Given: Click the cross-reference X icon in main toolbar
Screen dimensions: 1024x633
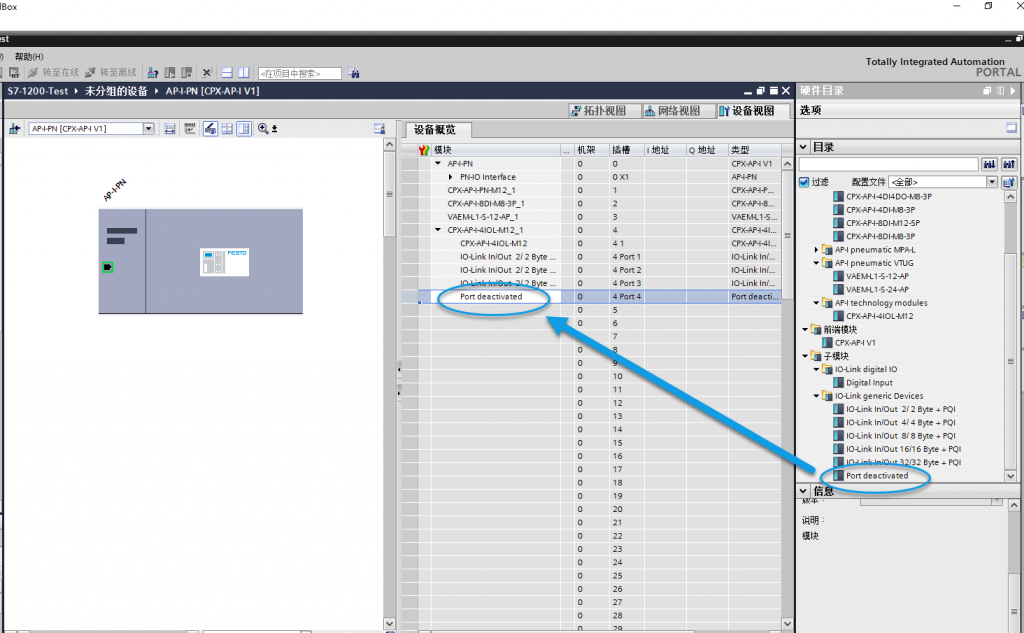Looking at the screenshot, I should click(x=206, y=73).
